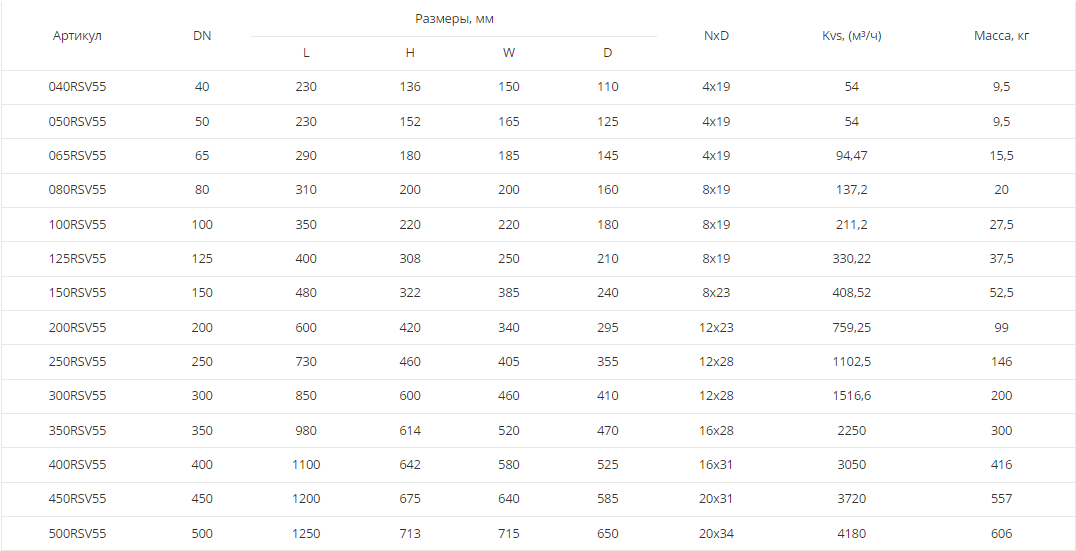Click the Kvs value 3720
1076x551 pixels.
(x=852, y=499)
